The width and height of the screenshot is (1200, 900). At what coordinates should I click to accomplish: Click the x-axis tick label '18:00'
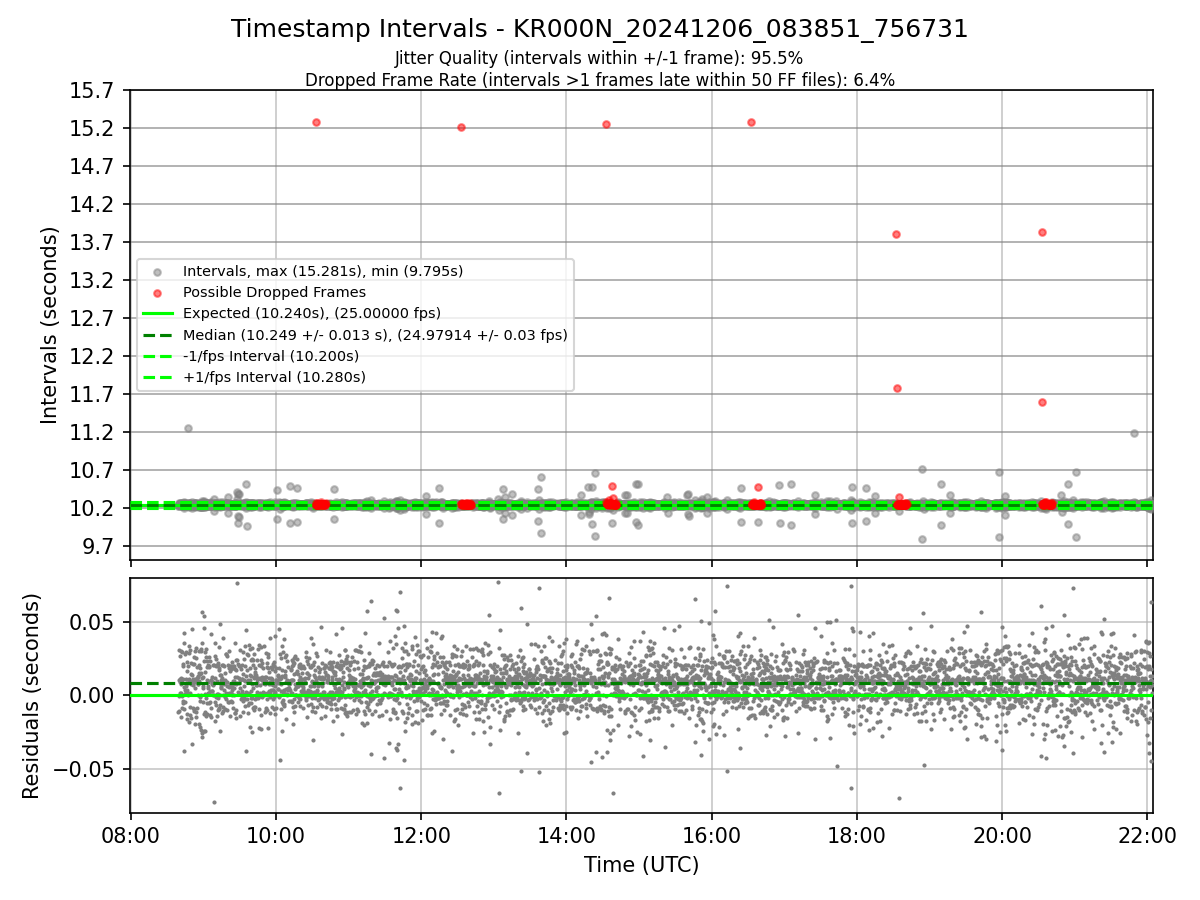[x=857, y=837]
